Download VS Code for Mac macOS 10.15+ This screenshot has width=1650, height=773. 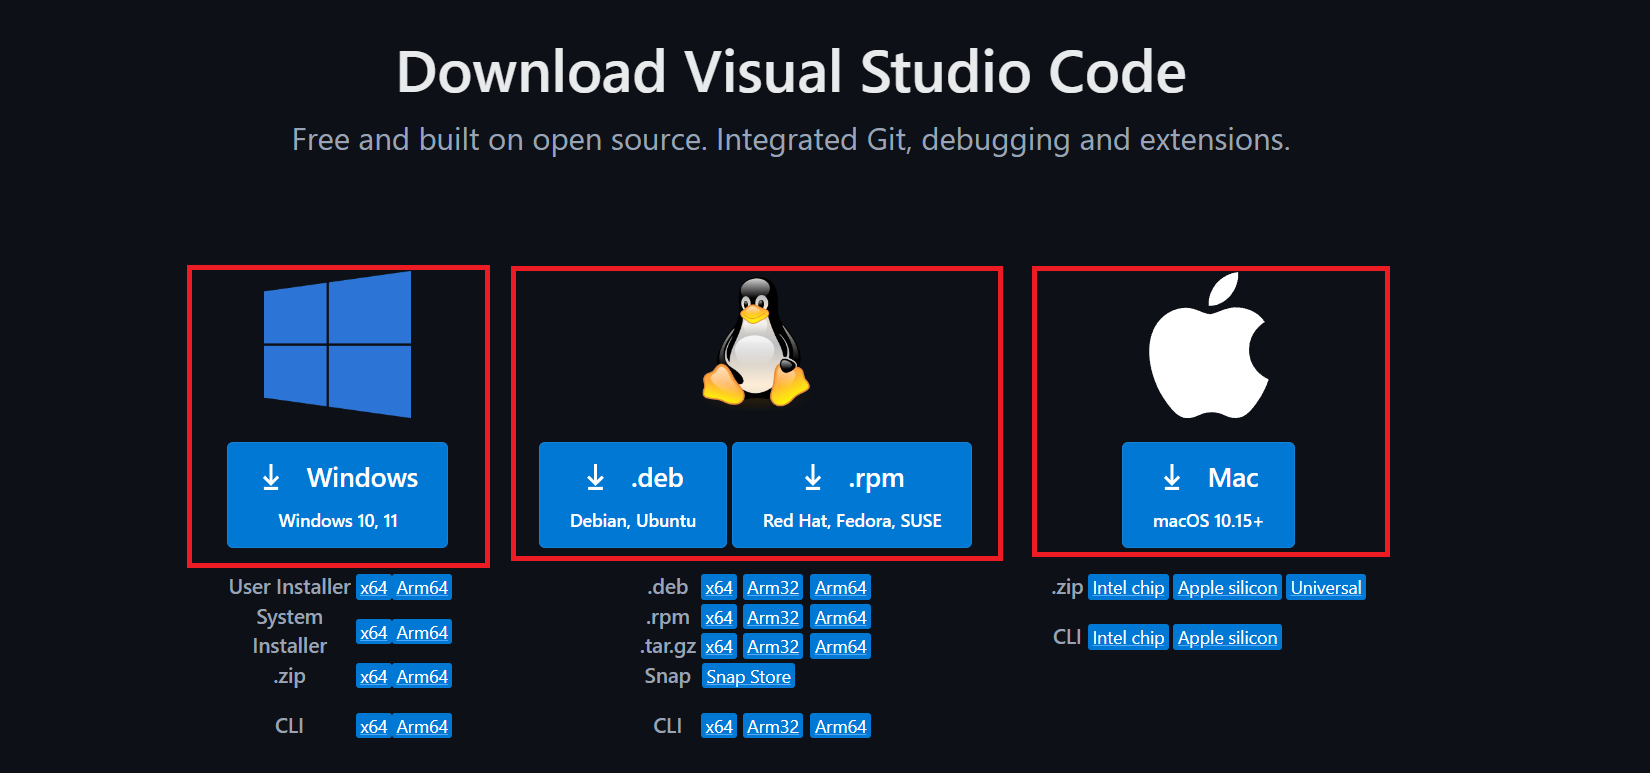(x=1208, y=495)
